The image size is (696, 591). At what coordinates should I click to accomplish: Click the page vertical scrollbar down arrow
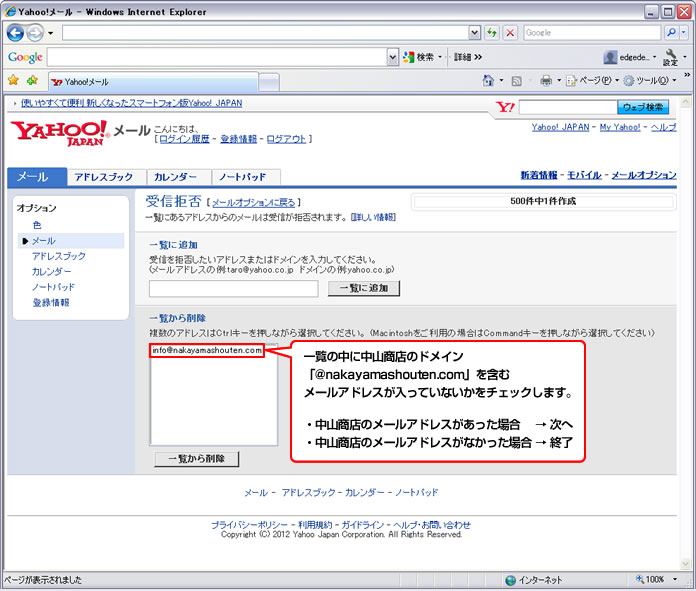coord(685,564)
